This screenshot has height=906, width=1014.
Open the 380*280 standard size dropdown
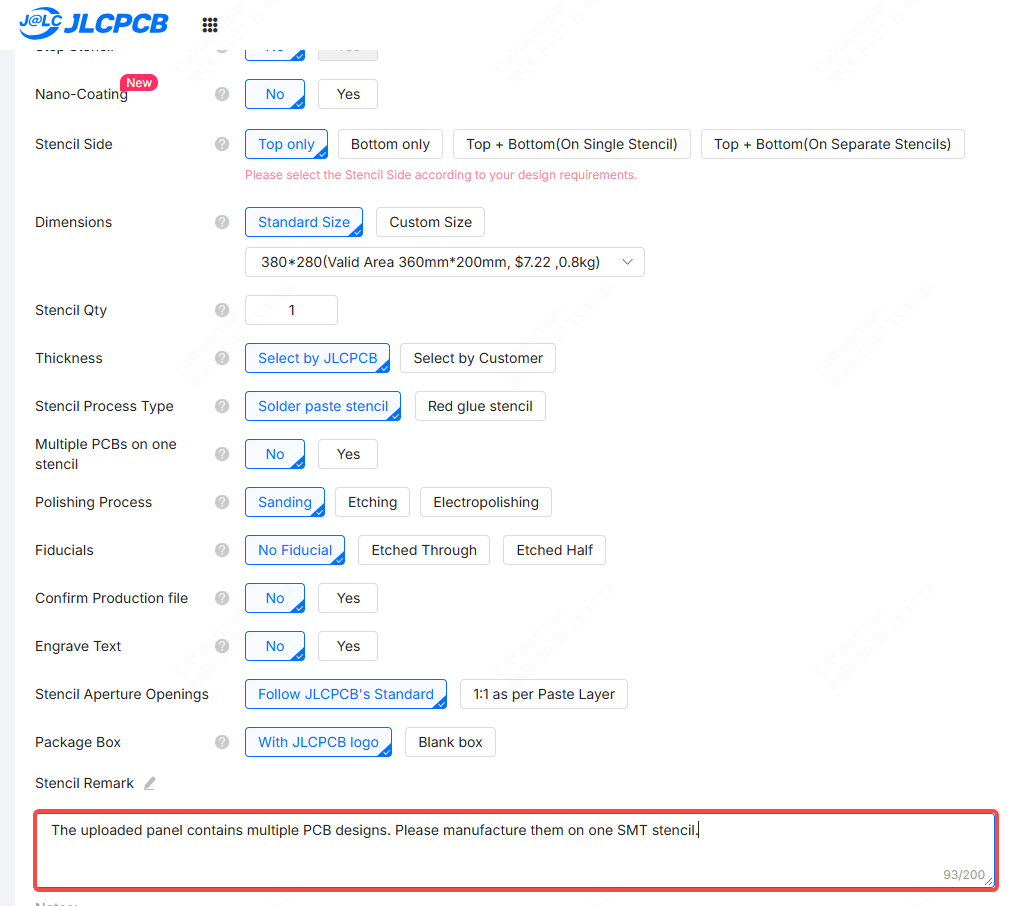444,262
